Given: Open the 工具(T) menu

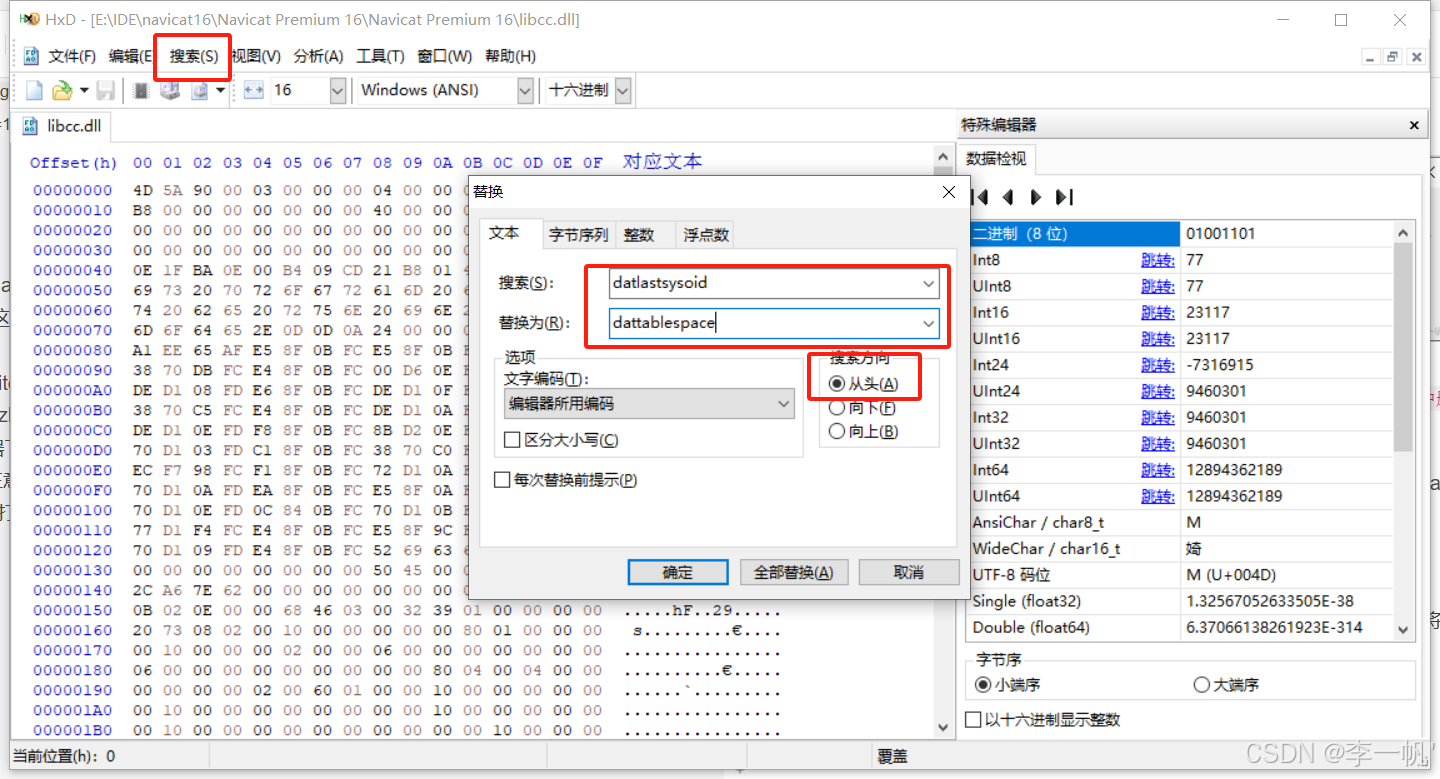Looking at the screenshot, I should coord(380,56).
